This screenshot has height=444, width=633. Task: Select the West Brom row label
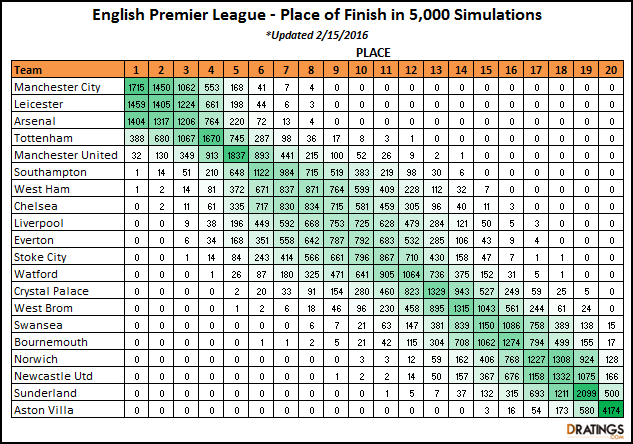click(x=42, y=307)
